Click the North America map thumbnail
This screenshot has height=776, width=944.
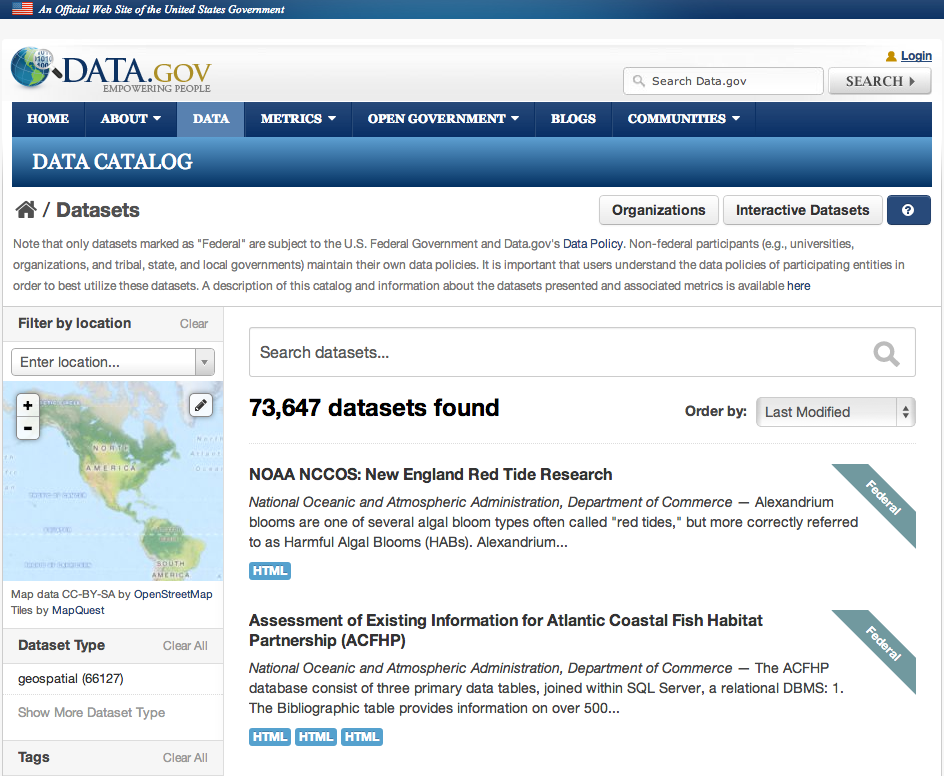click(113, 481)
